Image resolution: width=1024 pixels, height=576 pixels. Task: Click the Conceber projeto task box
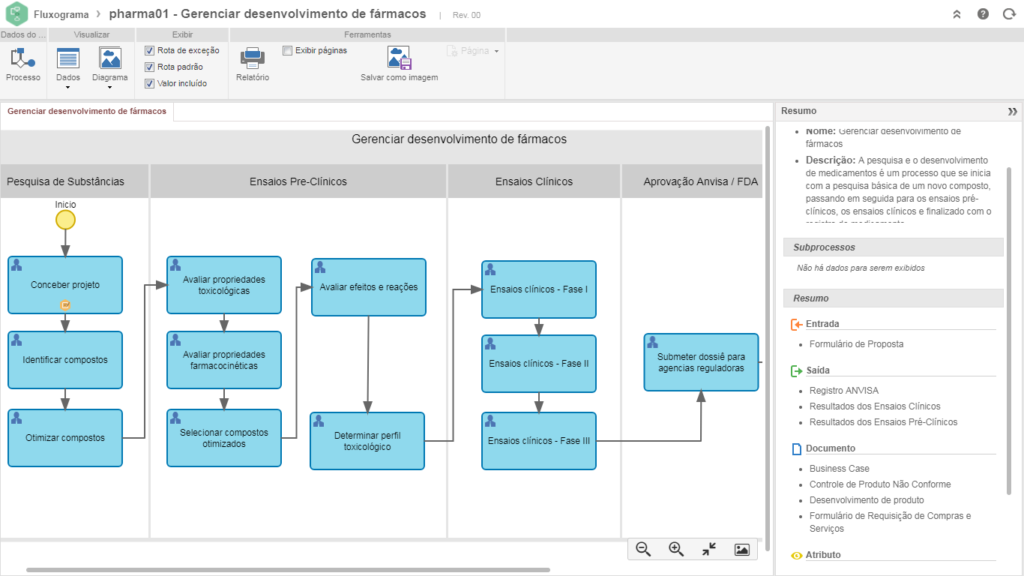point(65,285)
